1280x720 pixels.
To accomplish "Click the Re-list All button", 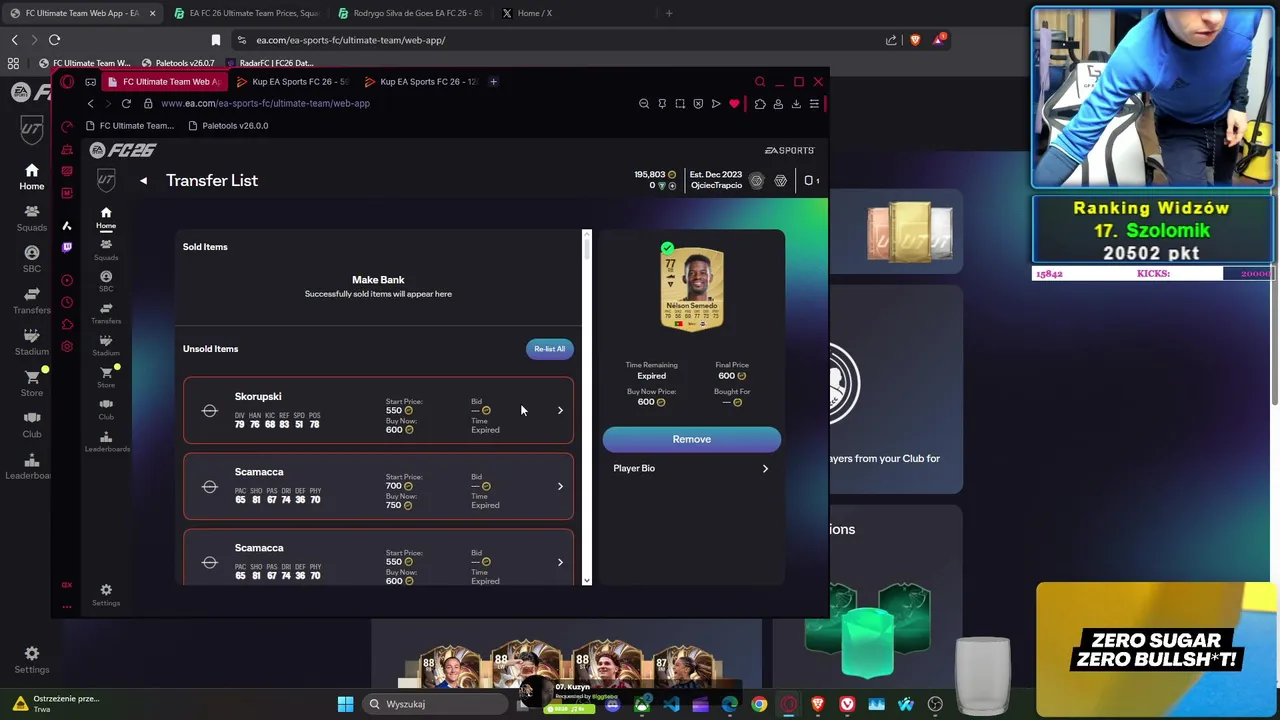I will point(549,349).
